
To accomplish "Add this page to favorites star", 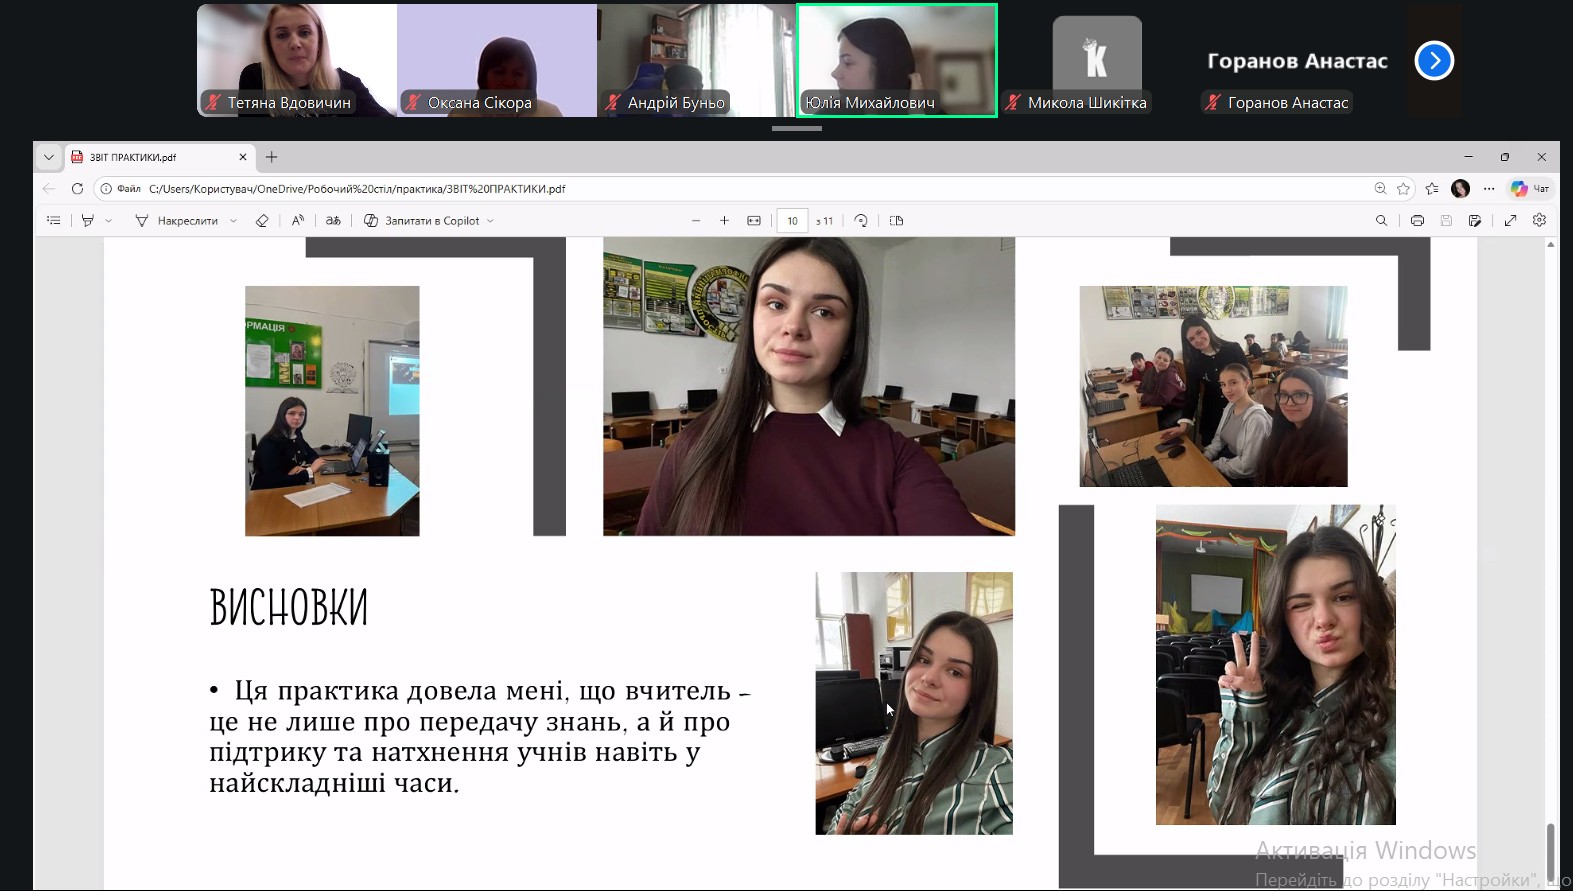I will (x=1404, y=189).
